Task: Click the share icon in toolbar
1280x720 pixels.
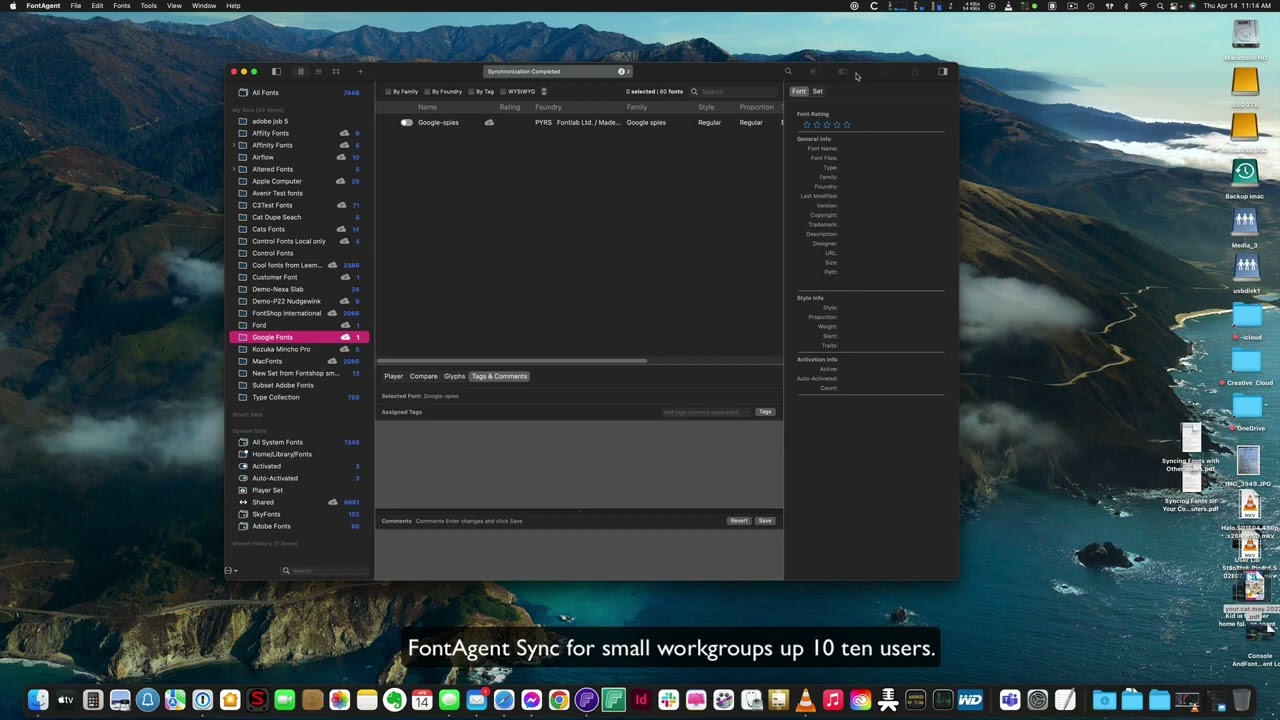Action: click(914, 71)
